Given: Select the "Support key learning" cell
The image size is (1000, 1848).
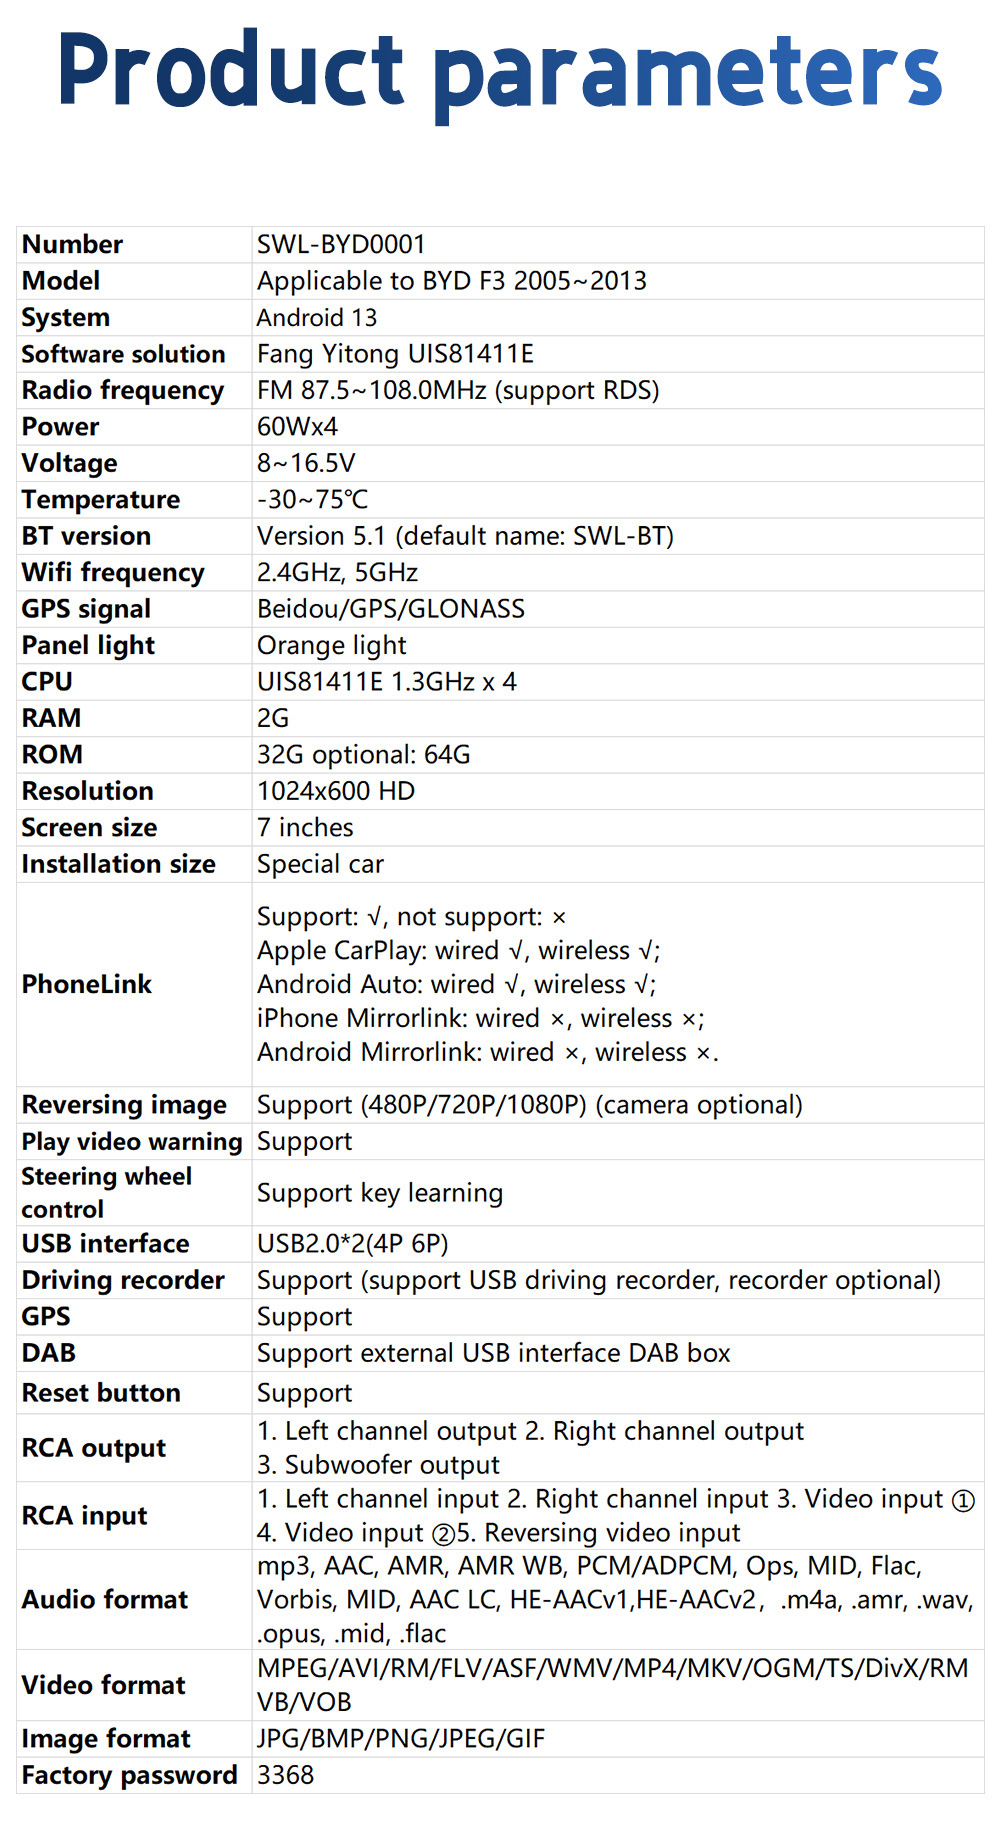Looking at the screenshot, I should pos(379,1193).
